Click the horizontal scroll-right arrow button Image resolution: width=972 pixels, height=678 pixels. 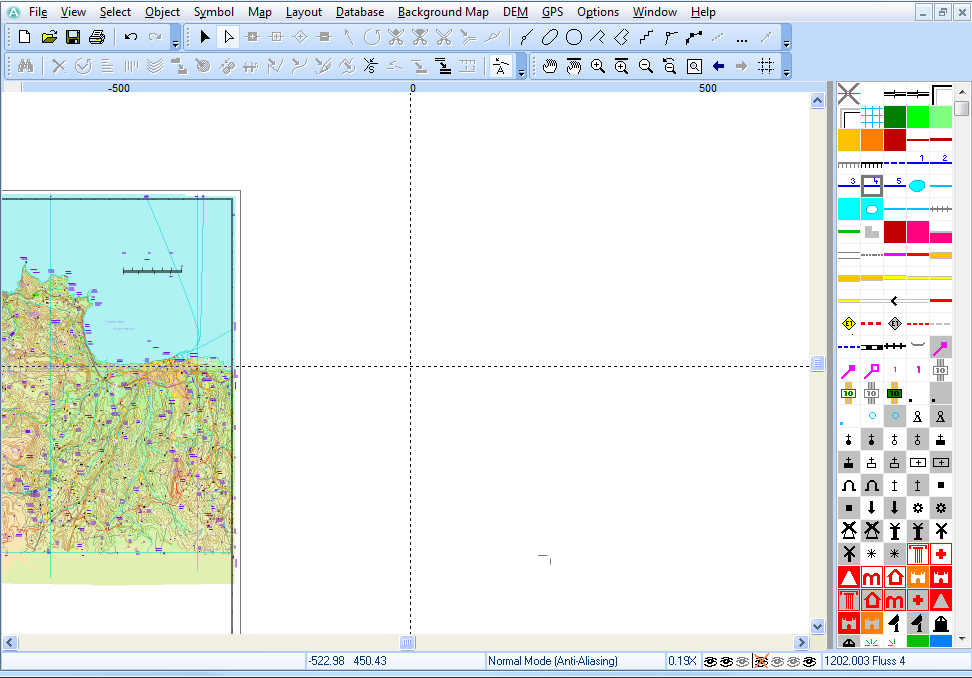[802, 642]
